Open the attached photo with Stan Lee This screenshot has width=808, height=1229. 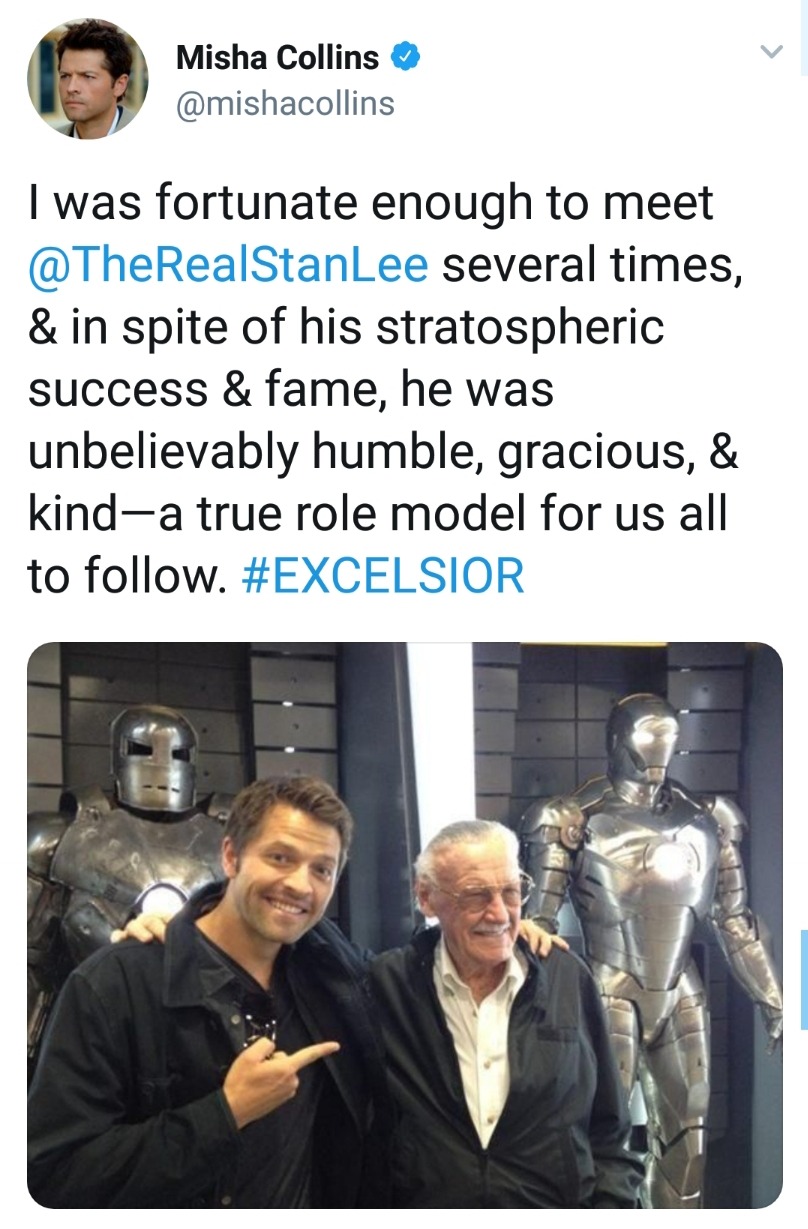pos(404,925)
